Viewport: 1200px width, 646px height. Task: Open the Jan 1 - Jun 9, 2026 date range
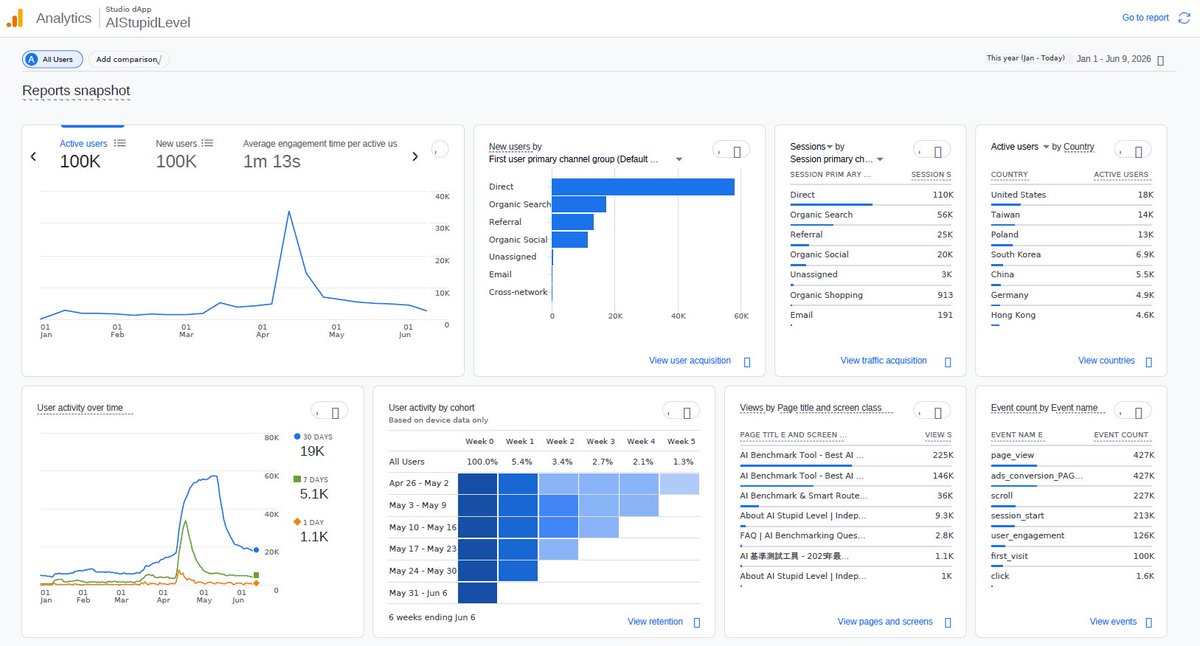(1113, 60)
